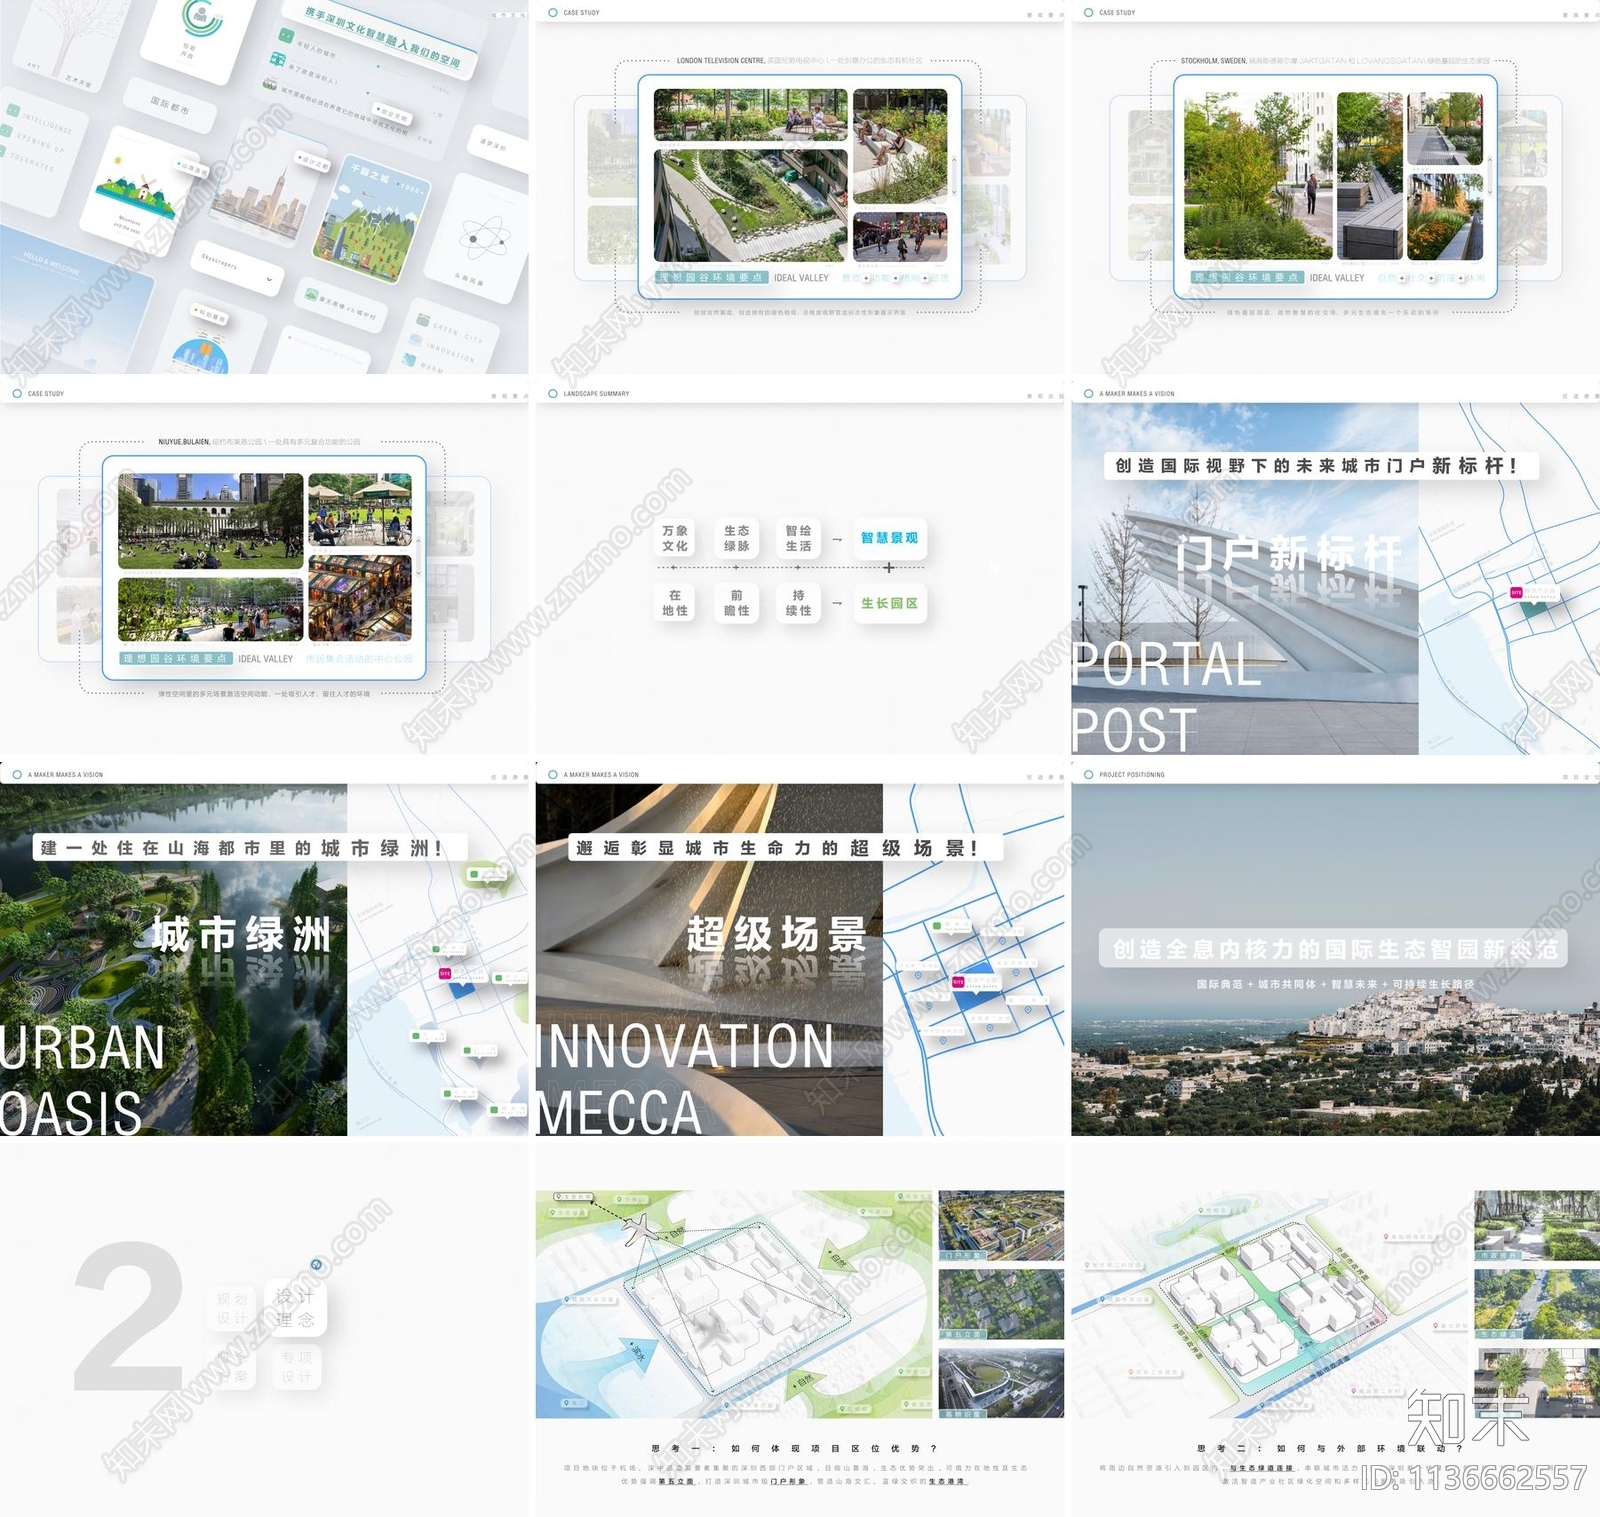Click the 生长园区 label
Screen dimensions: 1600x1517
[889, 603]
